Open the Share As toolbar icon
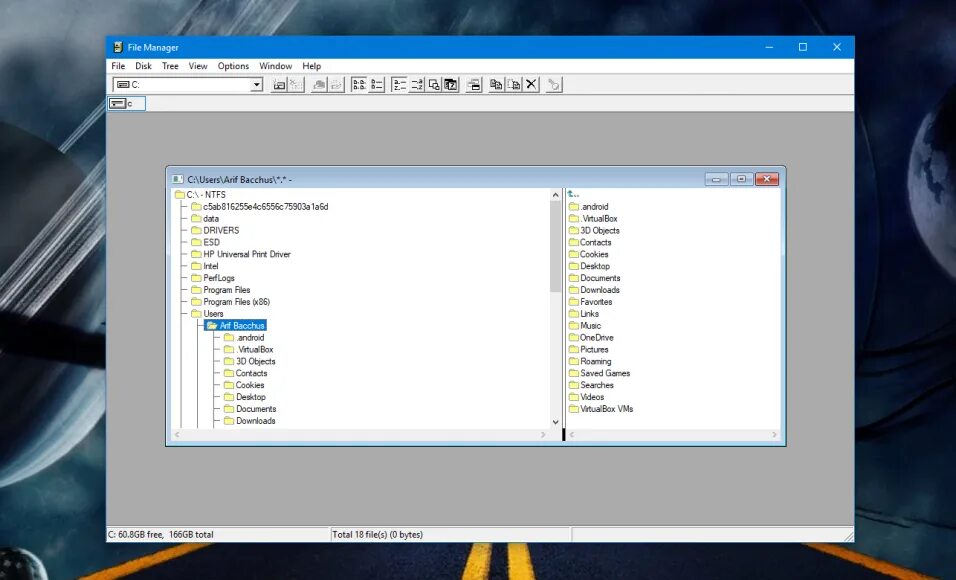The image size is (956, 580). click(321, 84)
